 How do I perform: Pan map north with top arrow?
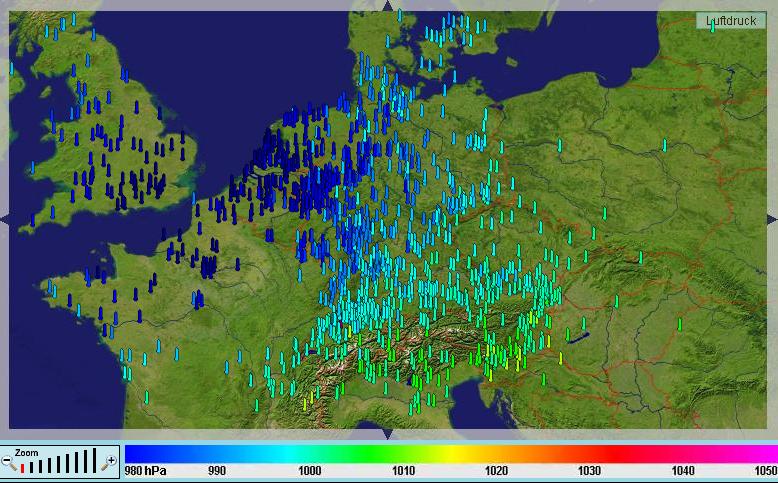coord(388,6)
